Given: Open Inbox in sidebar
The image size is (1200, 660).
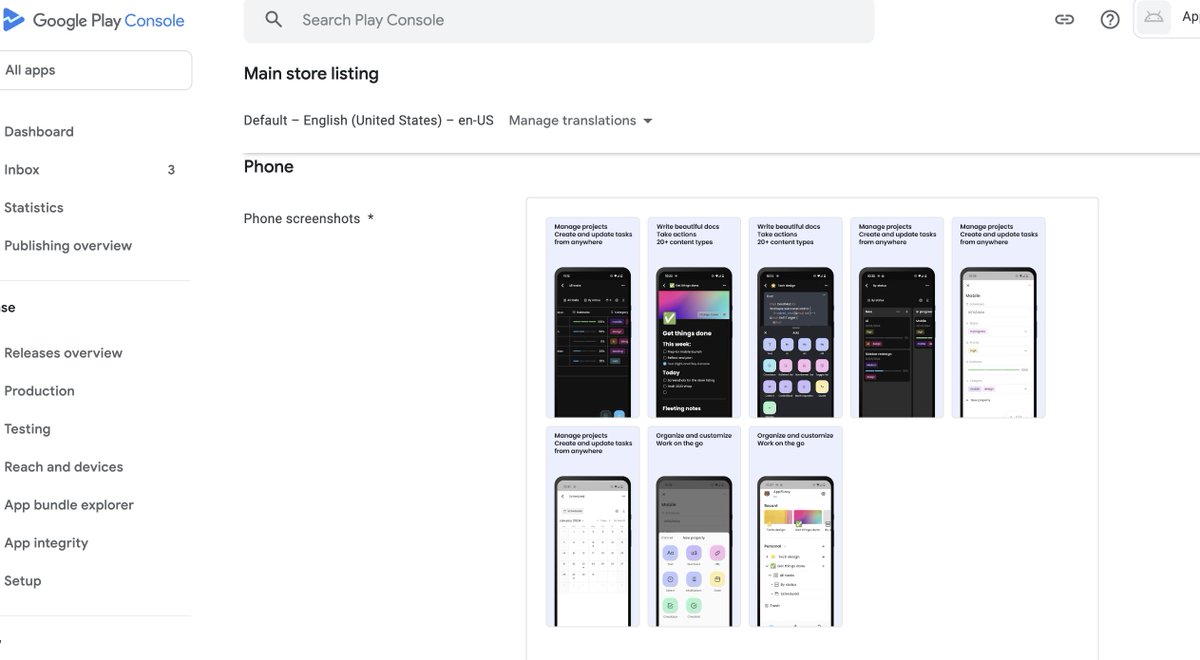Looking at the screenshot, I should click(x=22, y=170).
